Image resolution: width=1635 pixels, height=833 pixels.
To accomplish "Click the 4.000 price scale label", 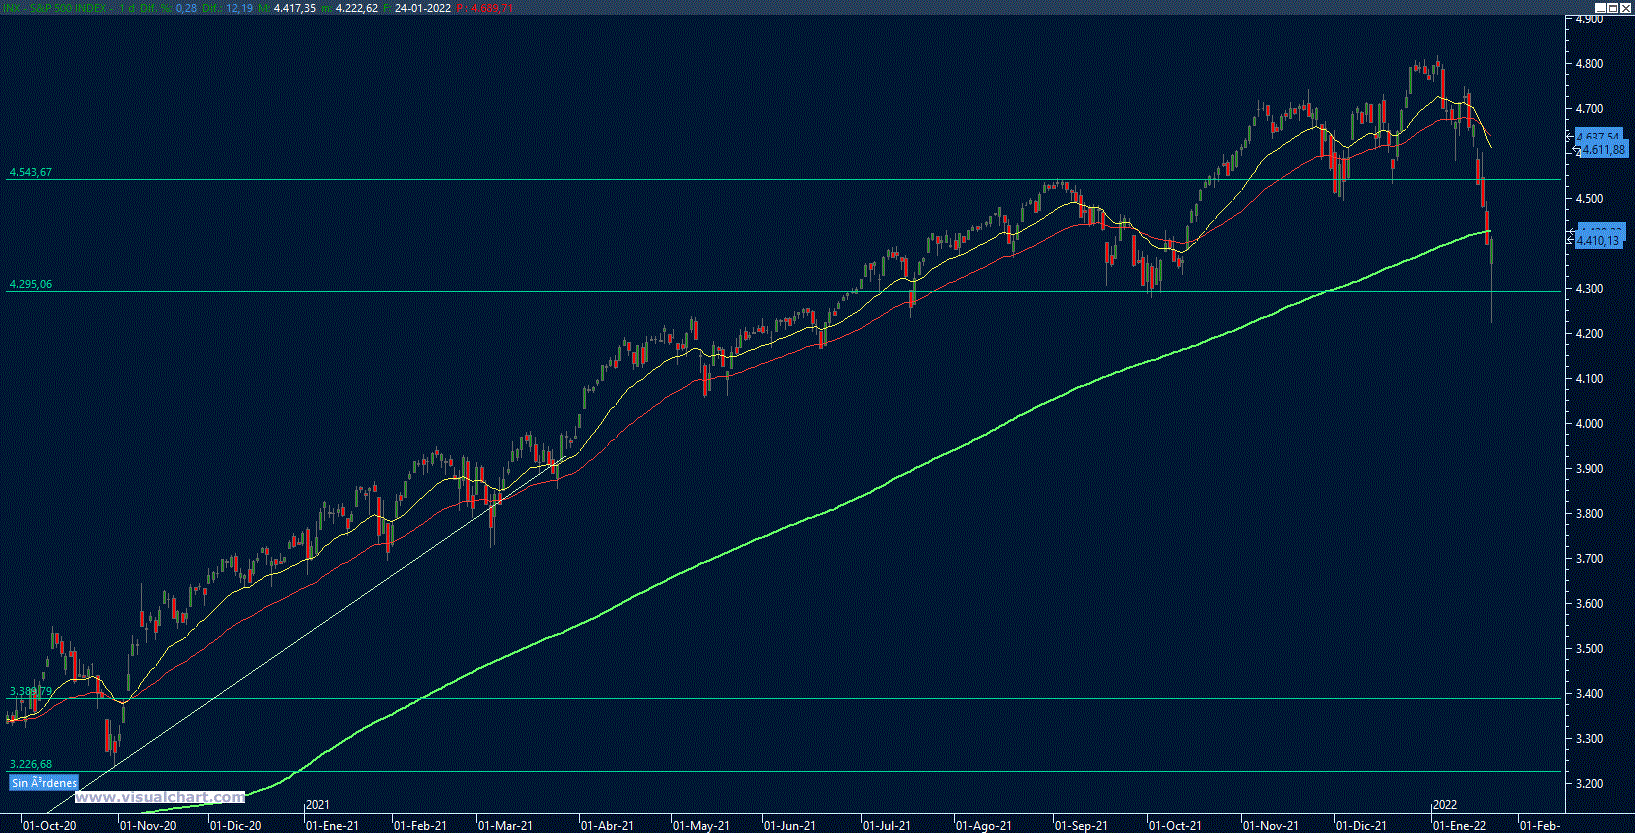I will [x=1589, y=424].
